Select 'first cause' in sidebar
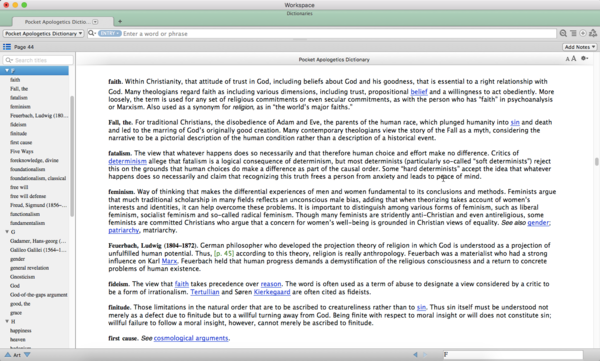Screen dimensions: 600x361 tap(21, 142)
